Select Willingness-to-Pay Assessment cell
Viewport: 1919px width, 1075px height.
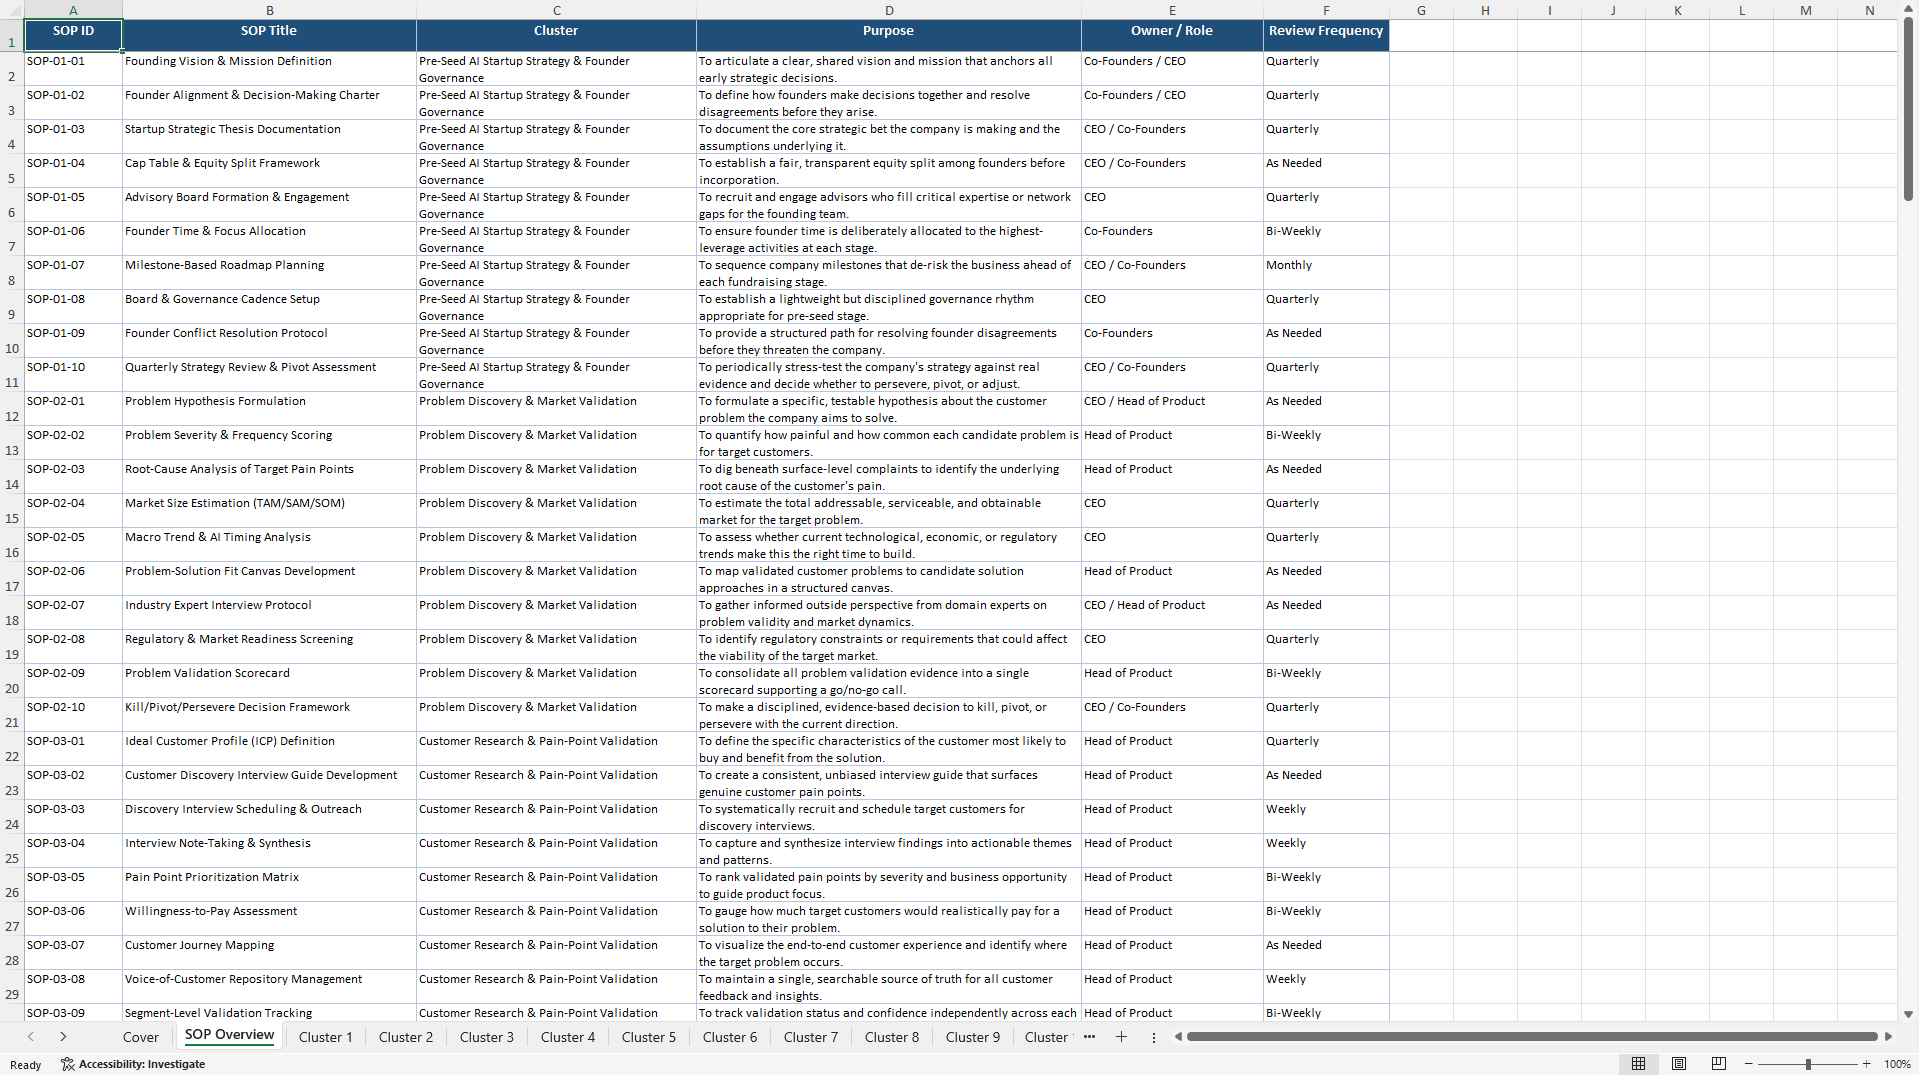pyautogui.click(x=269, y=919)
